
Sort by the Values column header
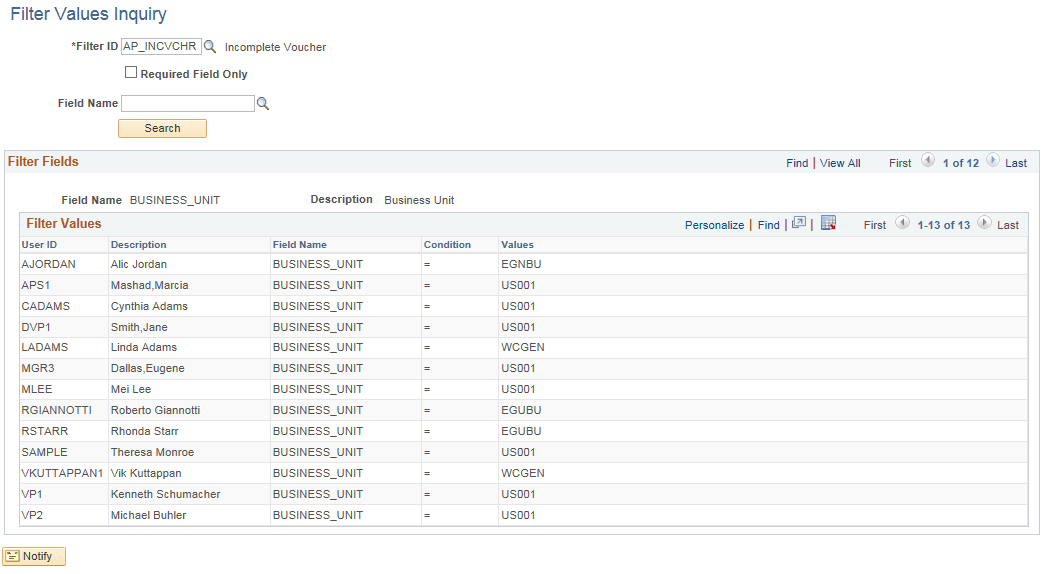tap(517, 245)
